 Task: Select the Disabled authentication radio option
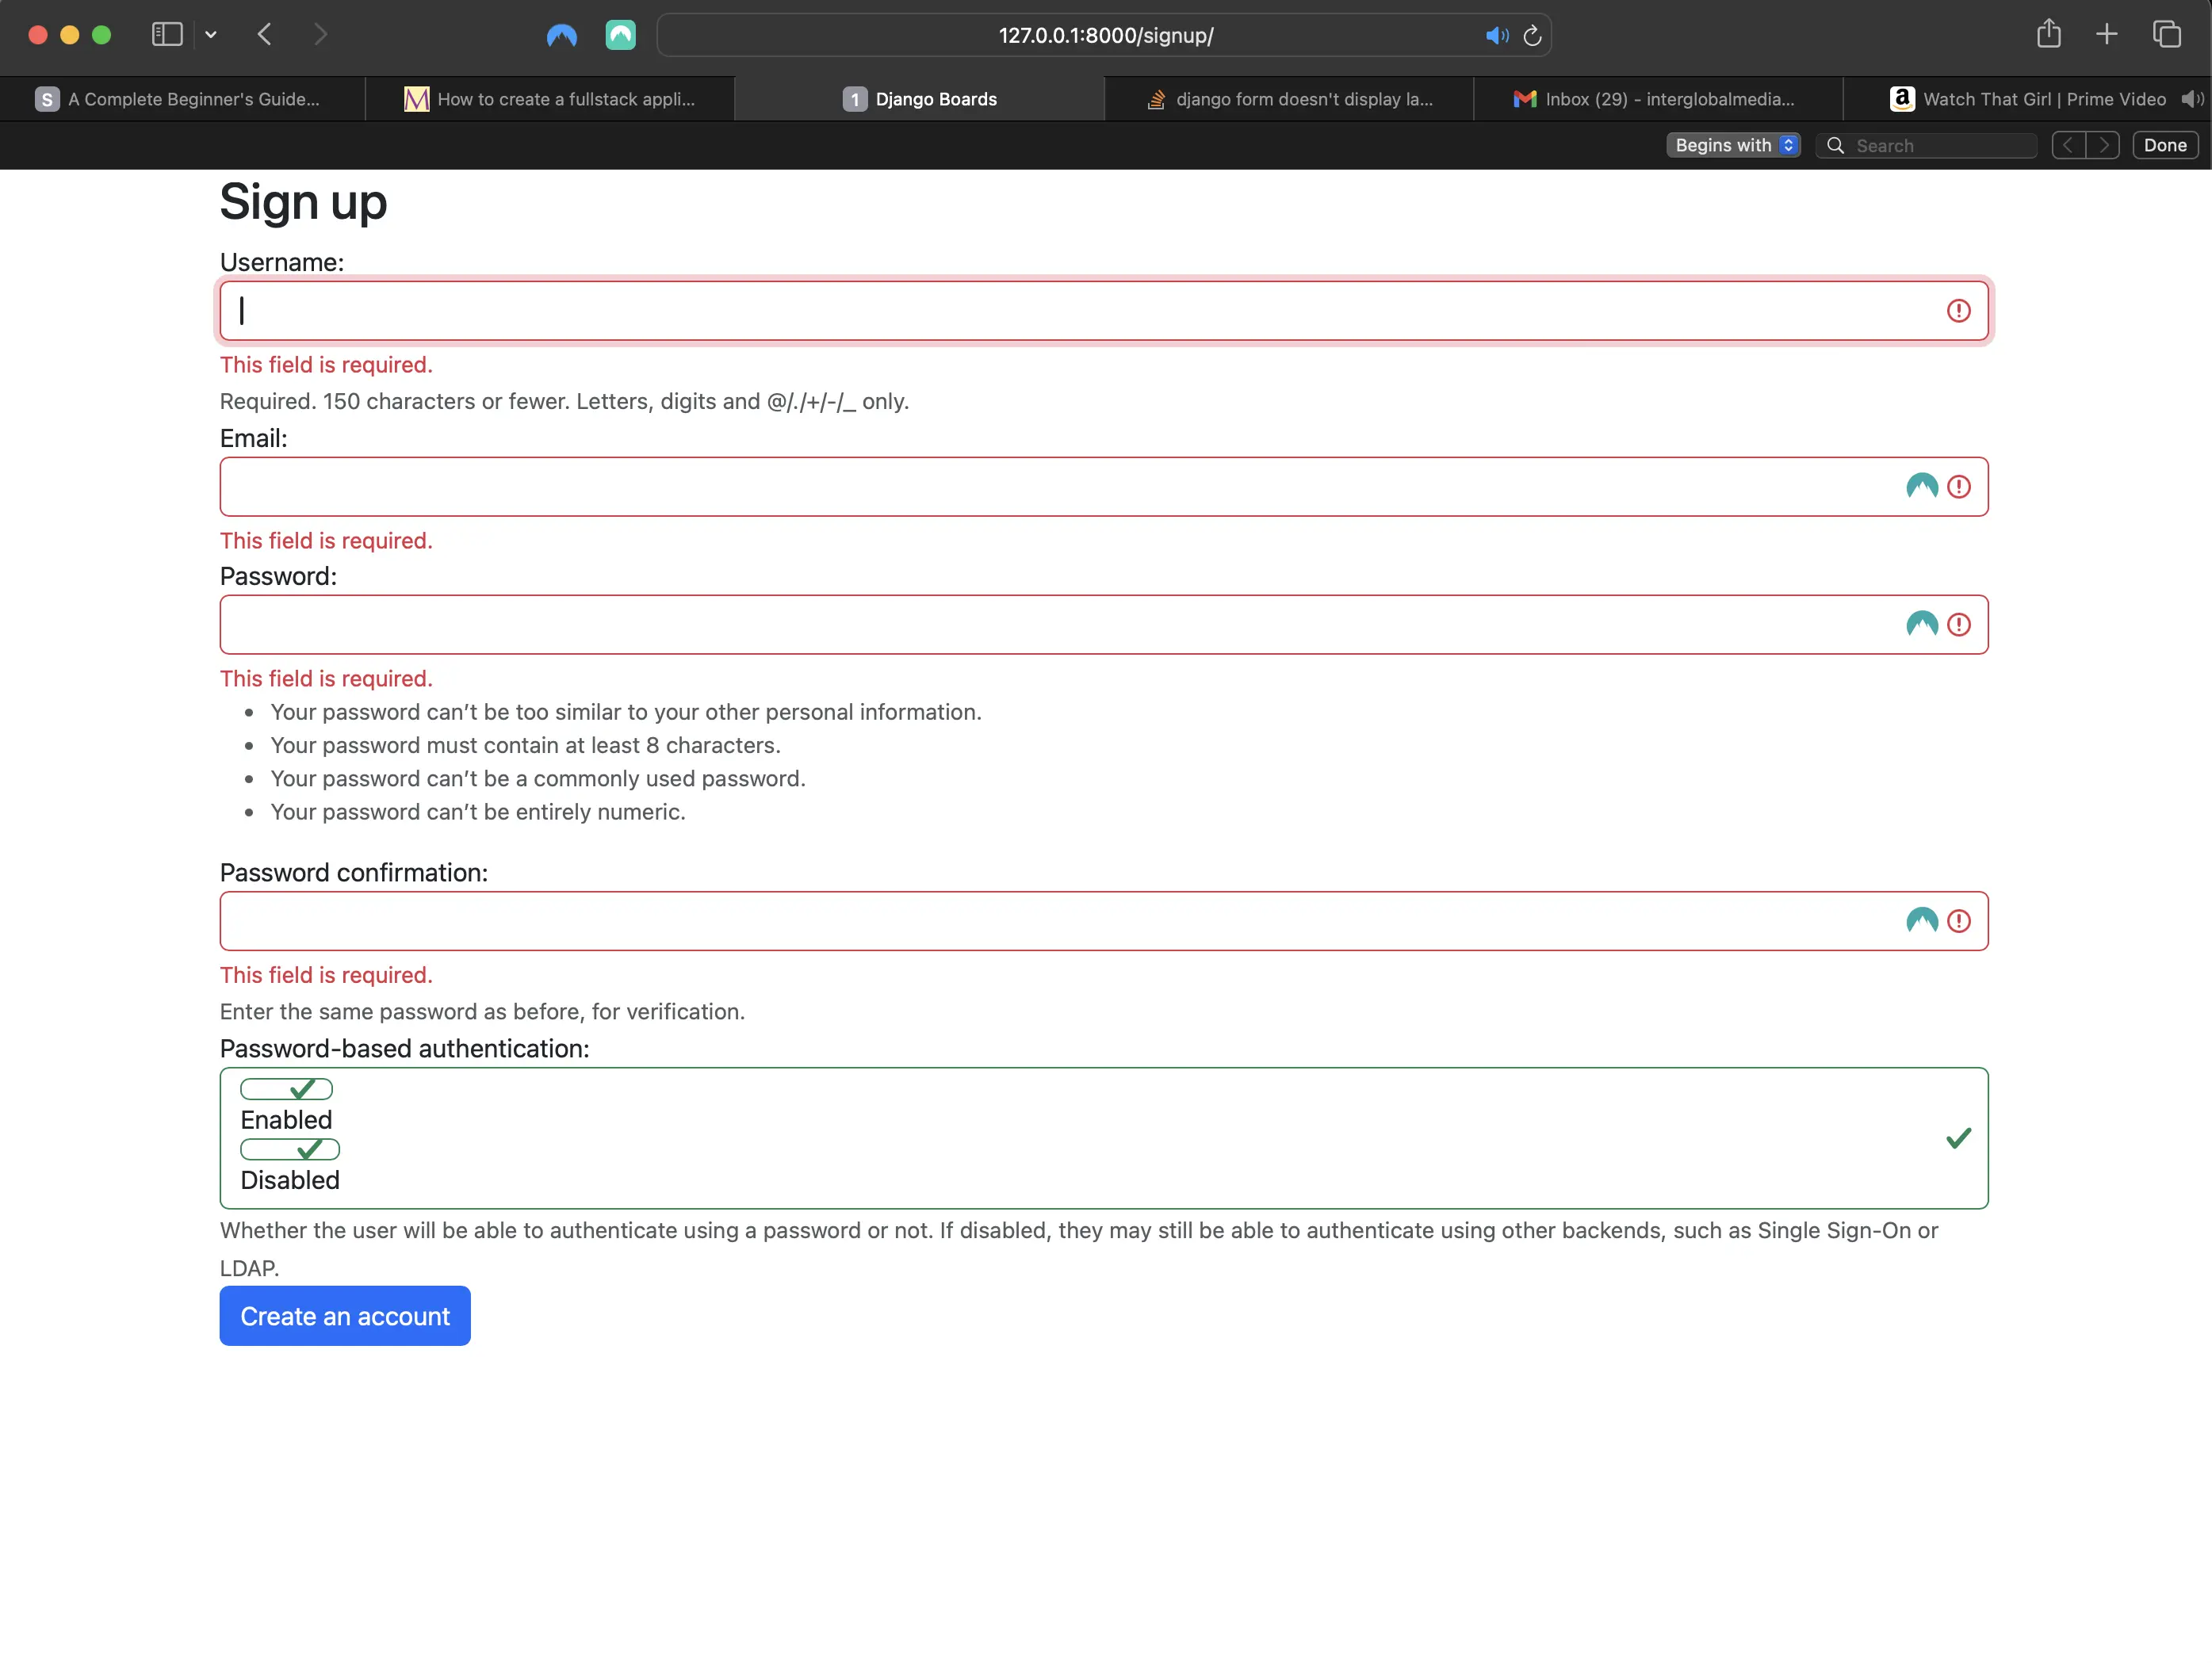coord(290,1149)
